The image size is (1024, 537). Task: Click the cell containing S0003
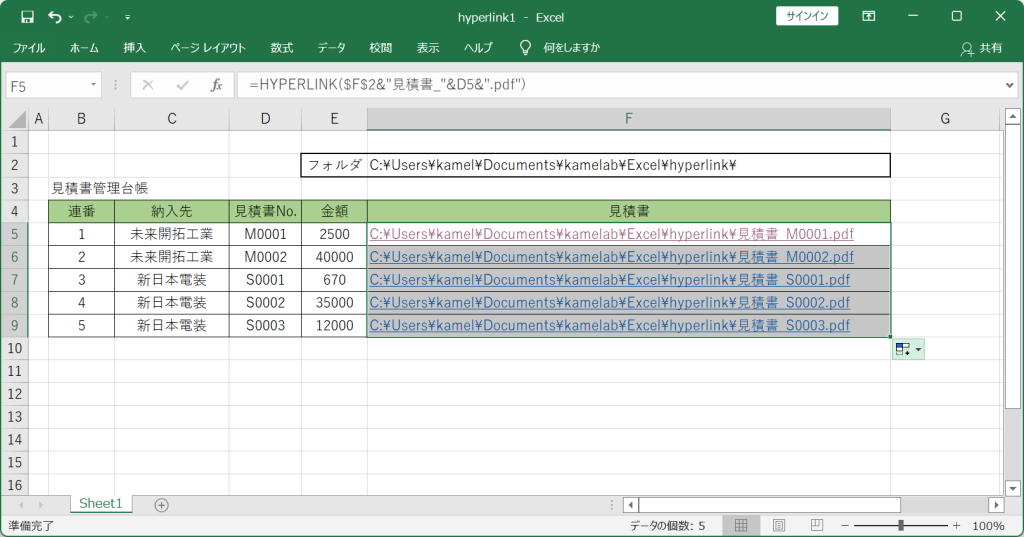[x=265, y=325]
